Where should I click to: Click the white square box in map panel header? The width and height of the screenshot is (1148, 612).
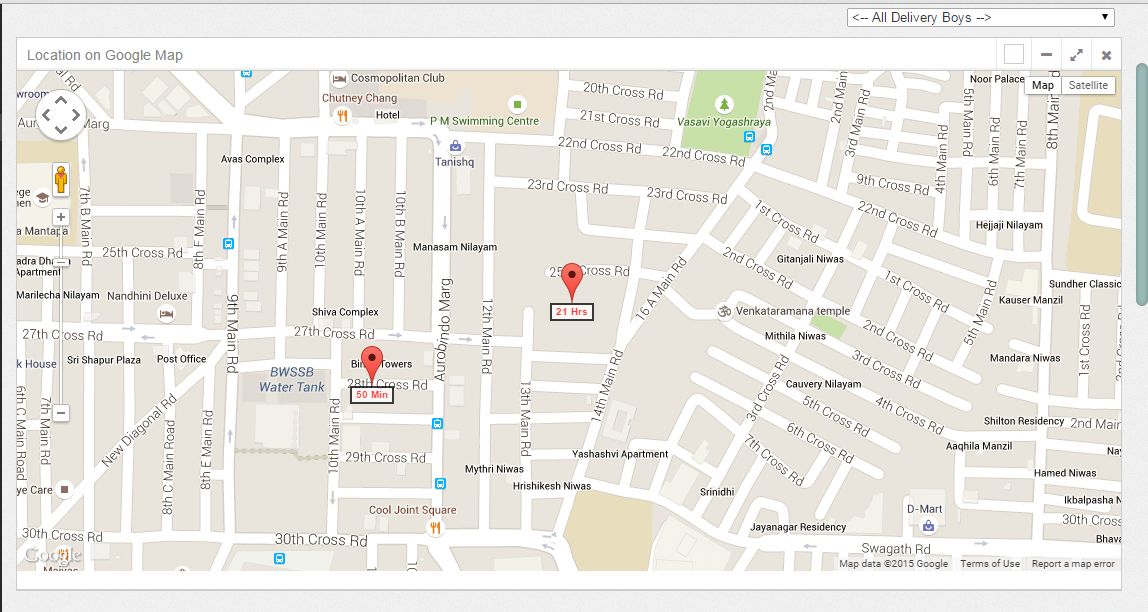click(x=1014, y=55)
